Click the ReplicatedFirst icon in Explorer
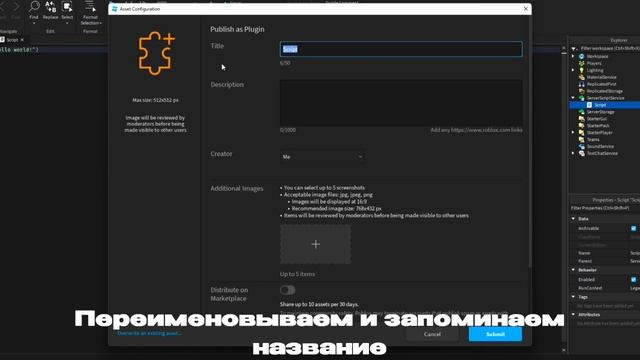640x360 pixels. 582,84
